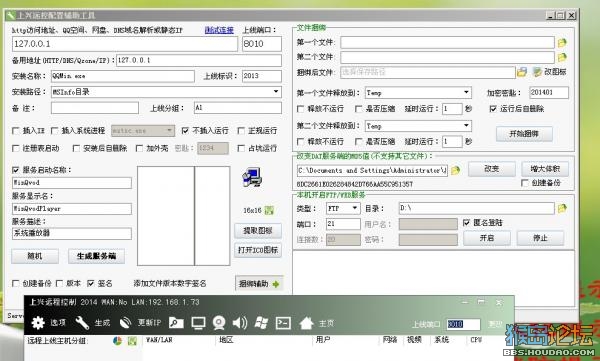This screenshot has width=600, height=361.
Task: Click the 测试连接 link
Action: 219,30
